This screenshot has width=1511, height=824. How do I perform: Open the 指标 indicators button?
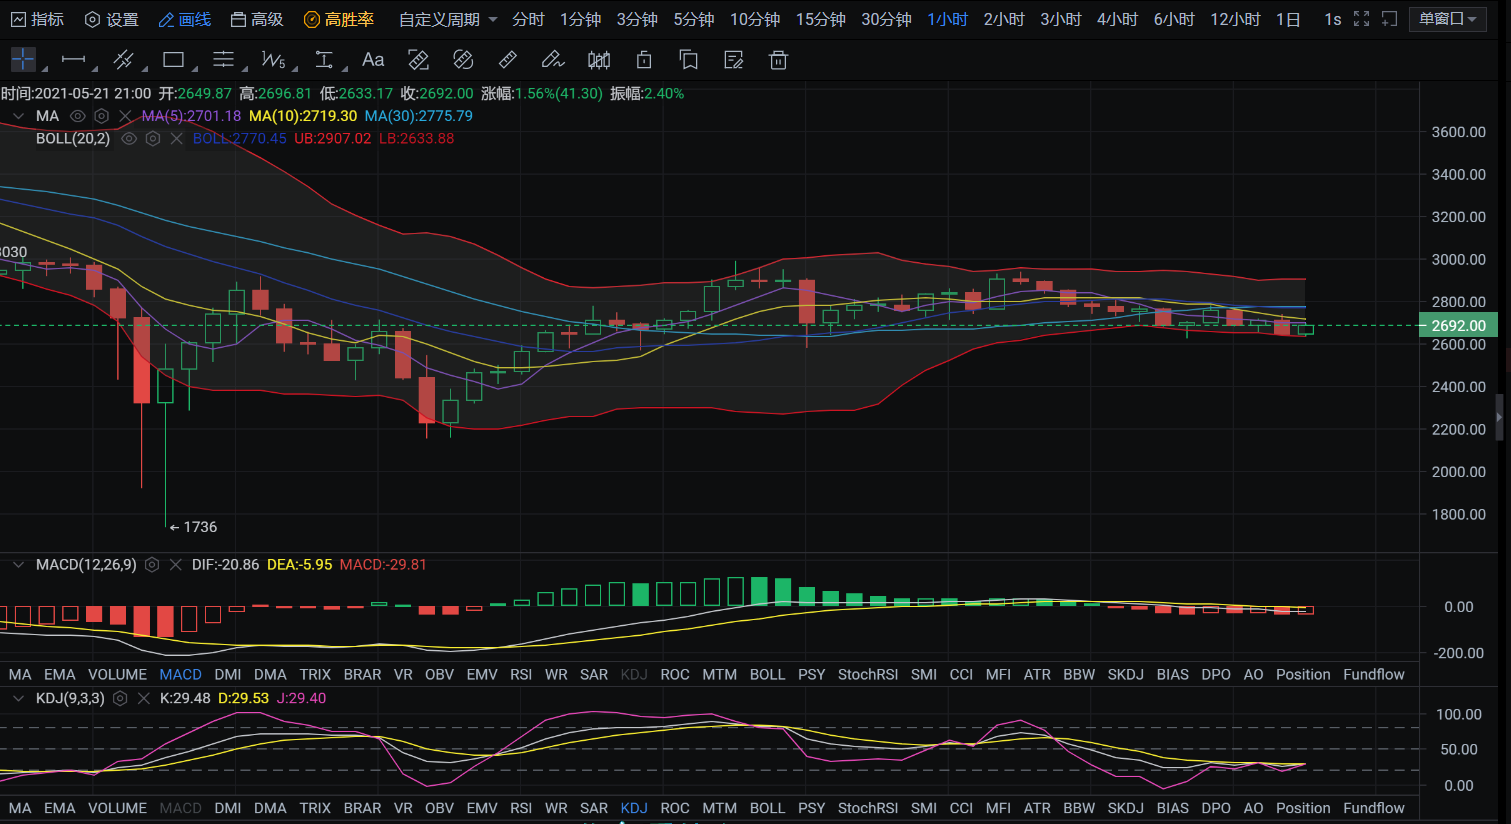(x=37, y=19)
